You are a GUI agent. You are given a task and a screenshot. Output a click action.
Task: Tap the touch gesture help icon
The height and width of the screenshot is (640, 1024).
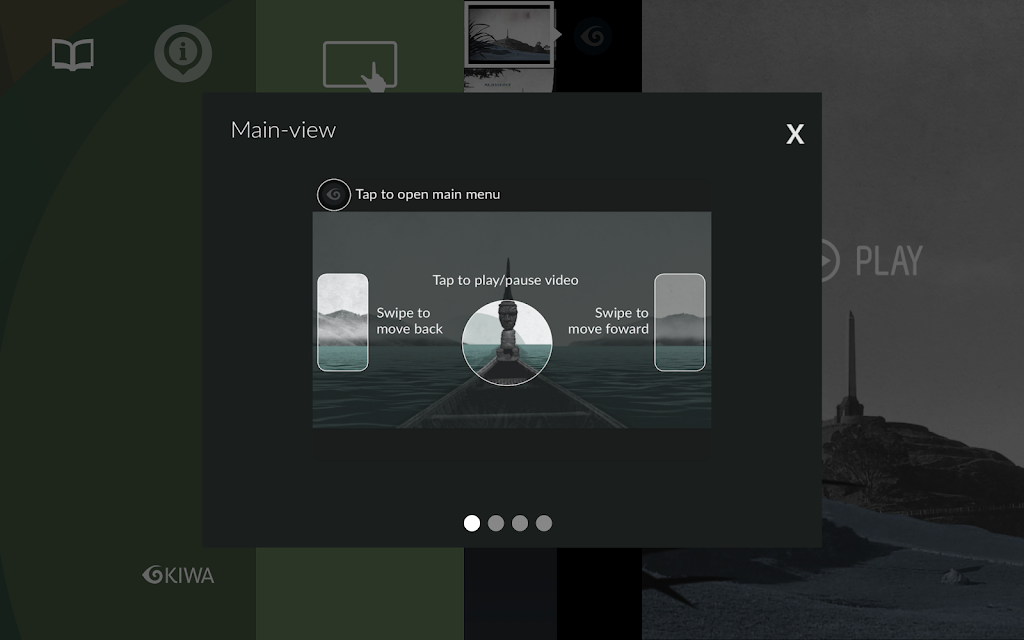[360, 66]
